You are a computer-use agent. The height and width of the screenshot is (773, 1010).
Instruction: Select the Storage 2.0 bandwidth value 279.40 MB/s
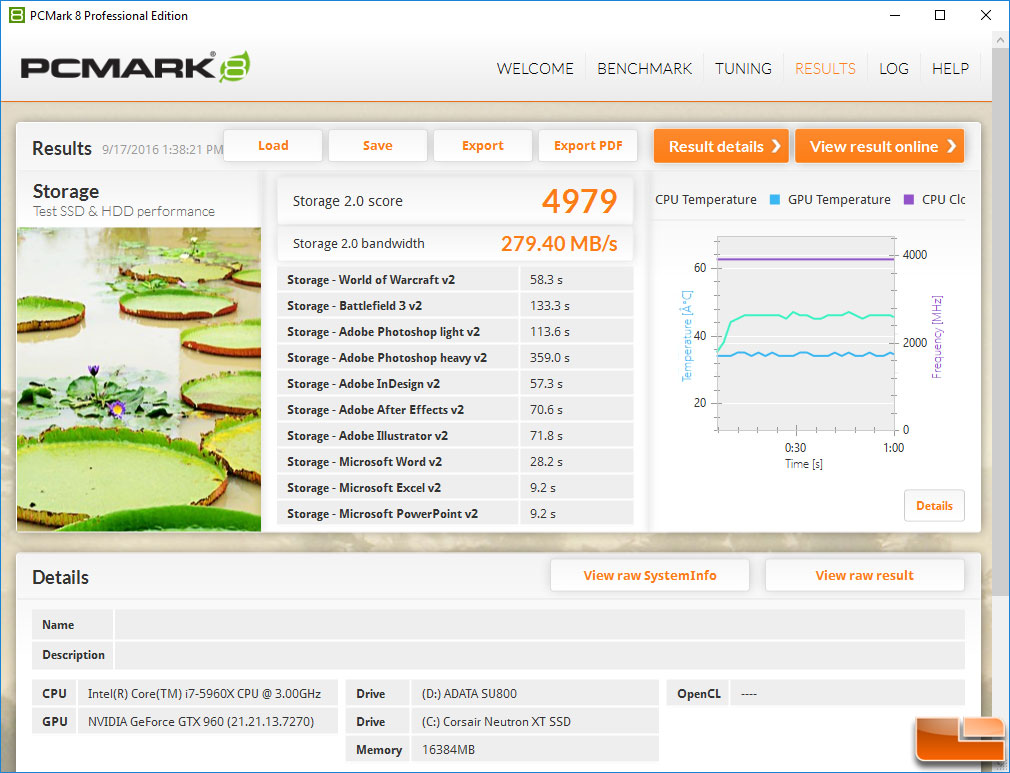pos(559,243)
